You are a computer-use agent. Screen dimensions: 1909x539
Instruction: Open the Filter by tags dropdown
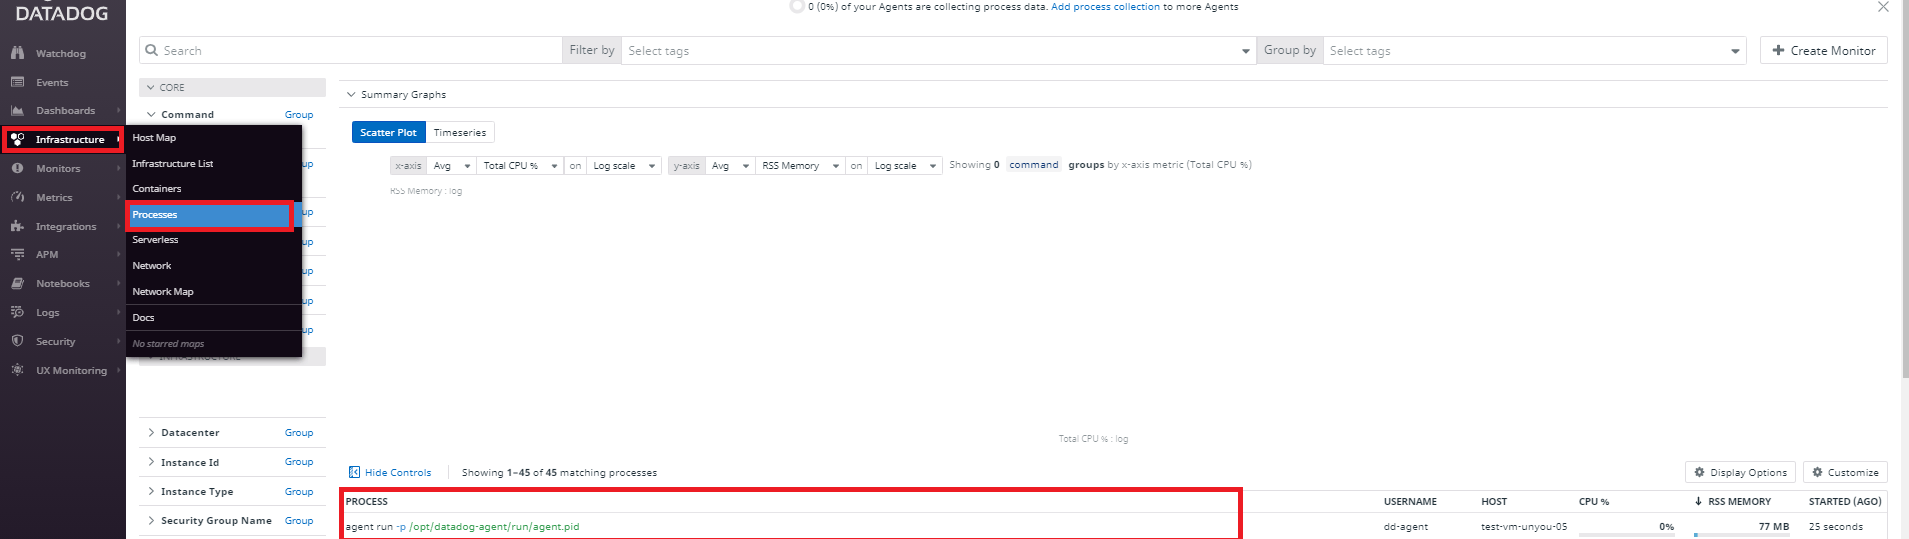938,50
